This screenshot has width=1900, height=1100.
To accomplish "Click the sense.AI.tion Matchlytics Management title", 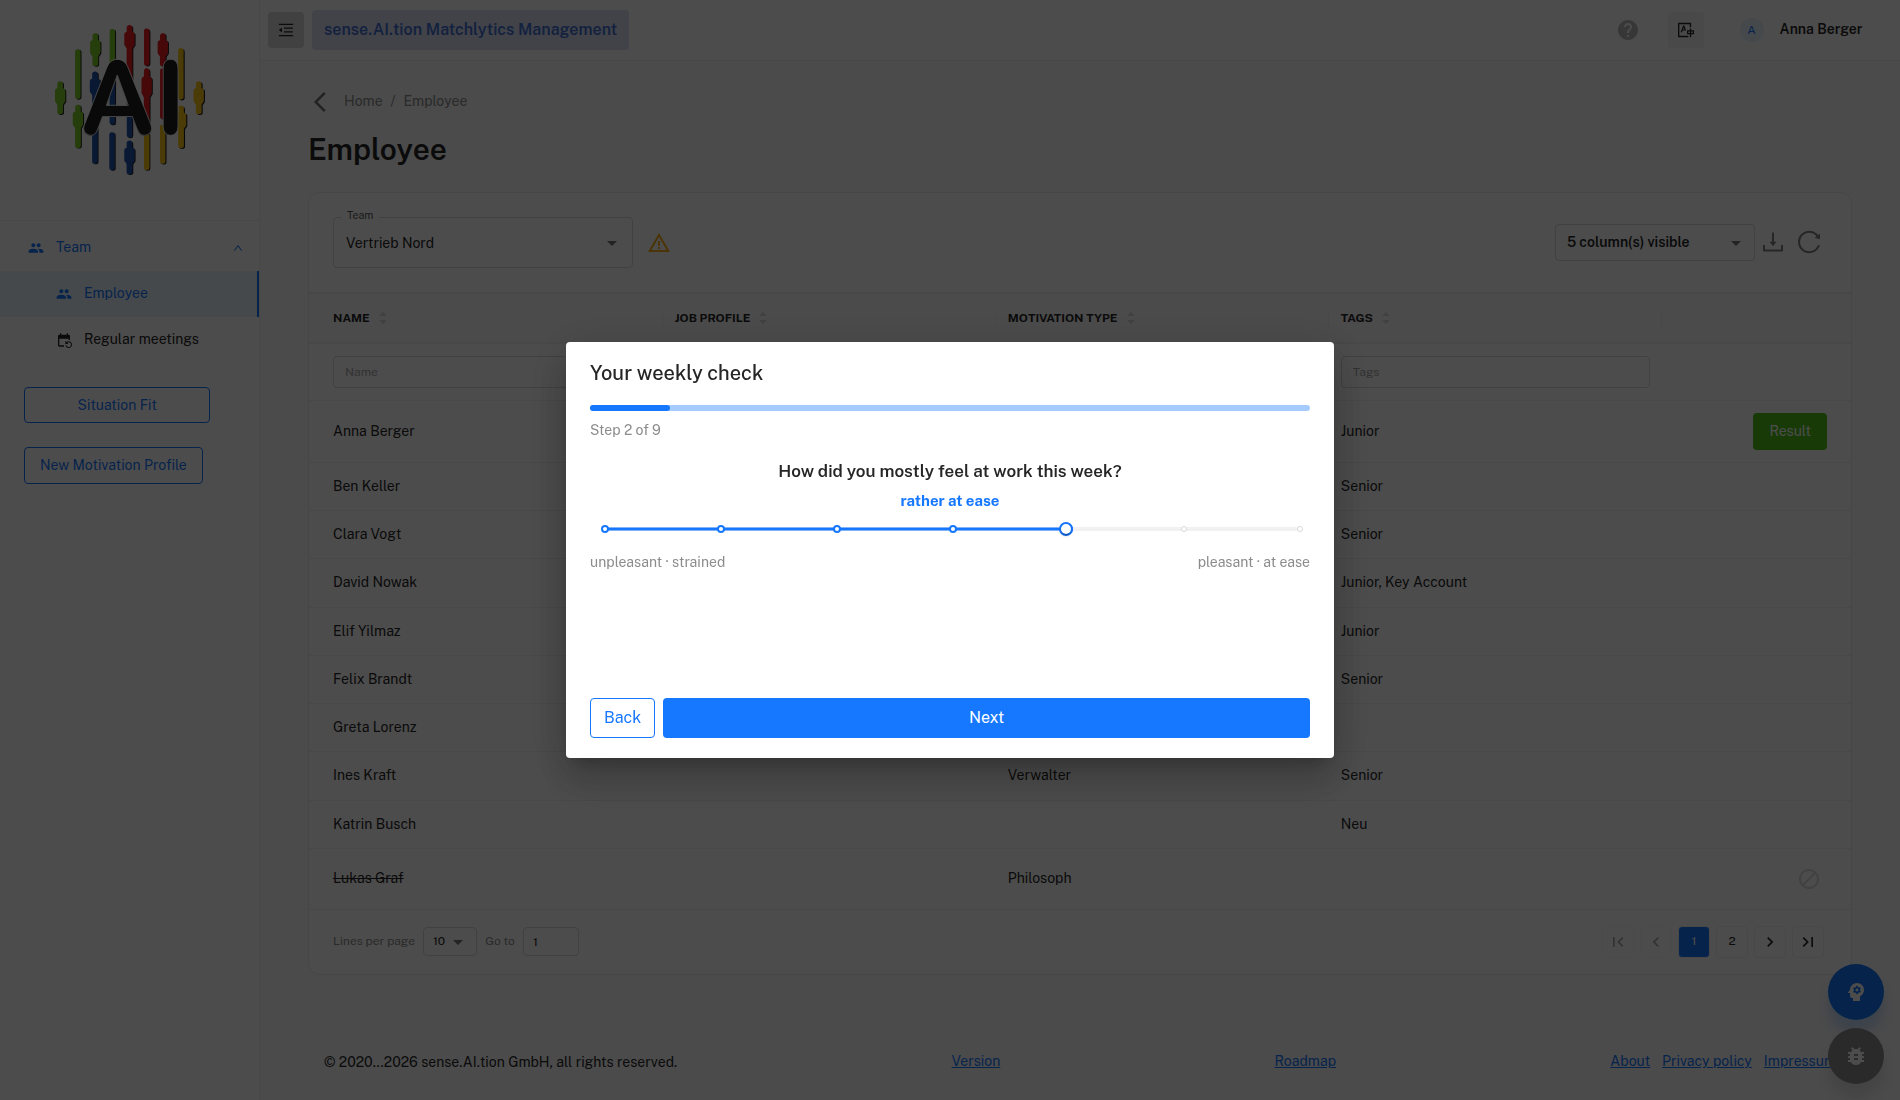I will point(470,30).
